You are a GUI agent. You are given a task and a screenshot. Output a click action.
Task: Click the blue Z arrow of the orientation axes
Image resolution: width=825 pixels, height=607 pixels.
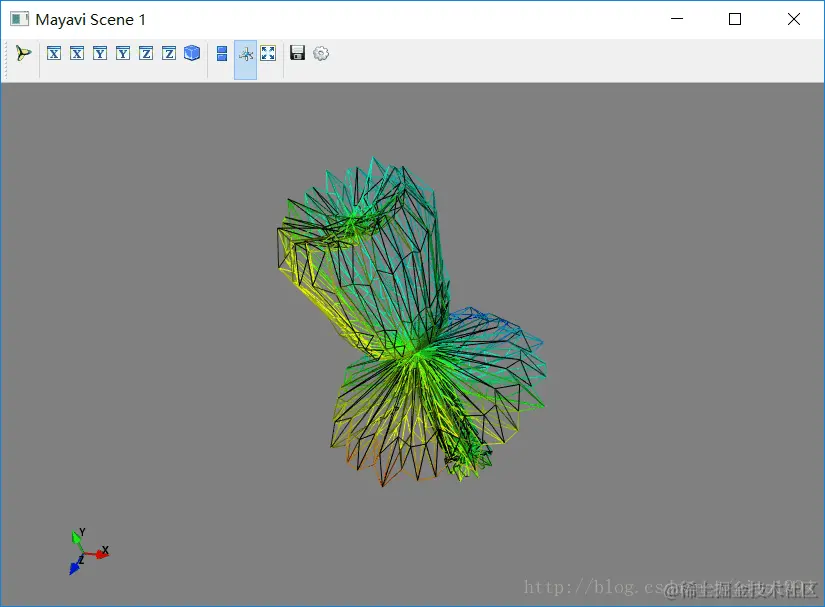coord(76,566)
